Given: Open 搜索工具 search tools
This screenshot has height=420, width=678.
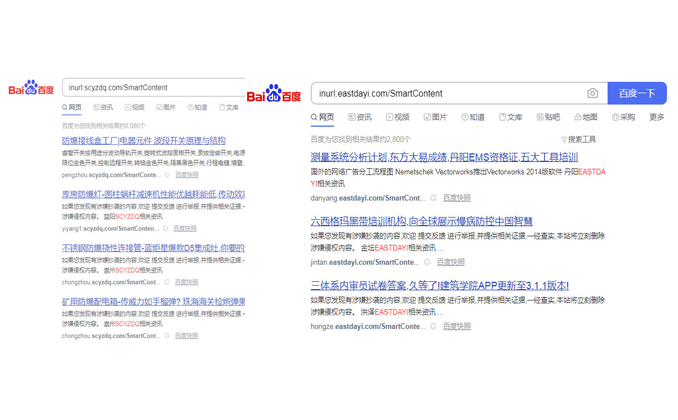Looking at the screenshot, I should click(578, 140).
